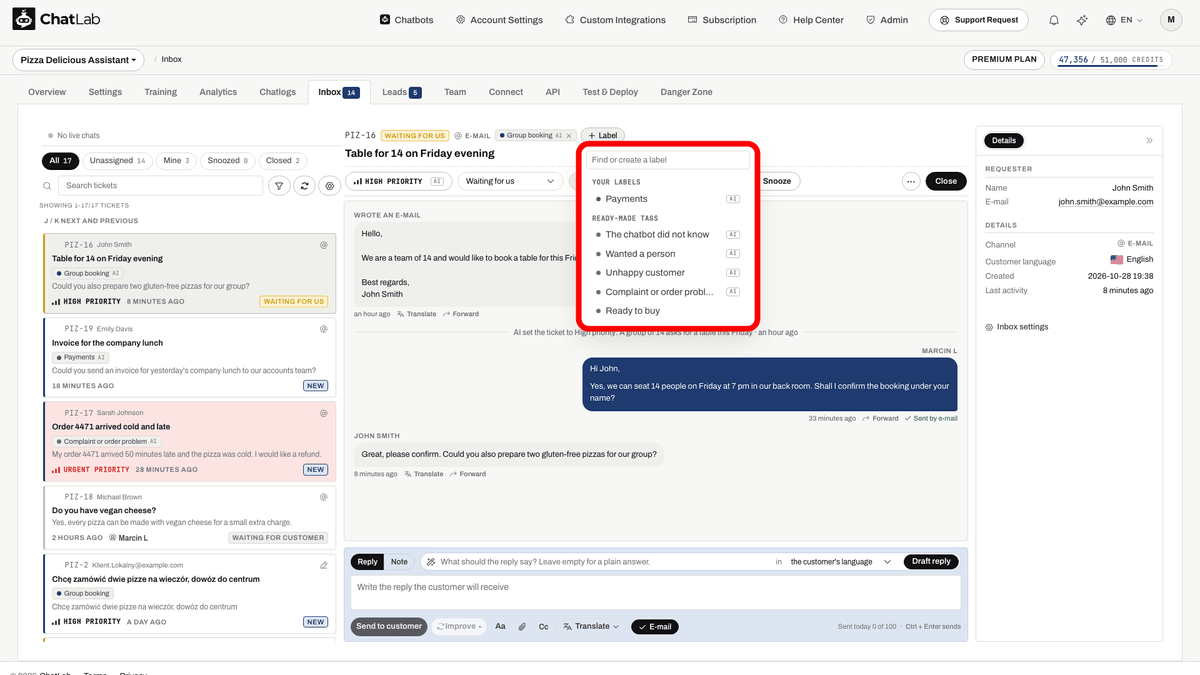
Task: Open Custom Integrations in top navigation
Action: (x=615, y=20)
